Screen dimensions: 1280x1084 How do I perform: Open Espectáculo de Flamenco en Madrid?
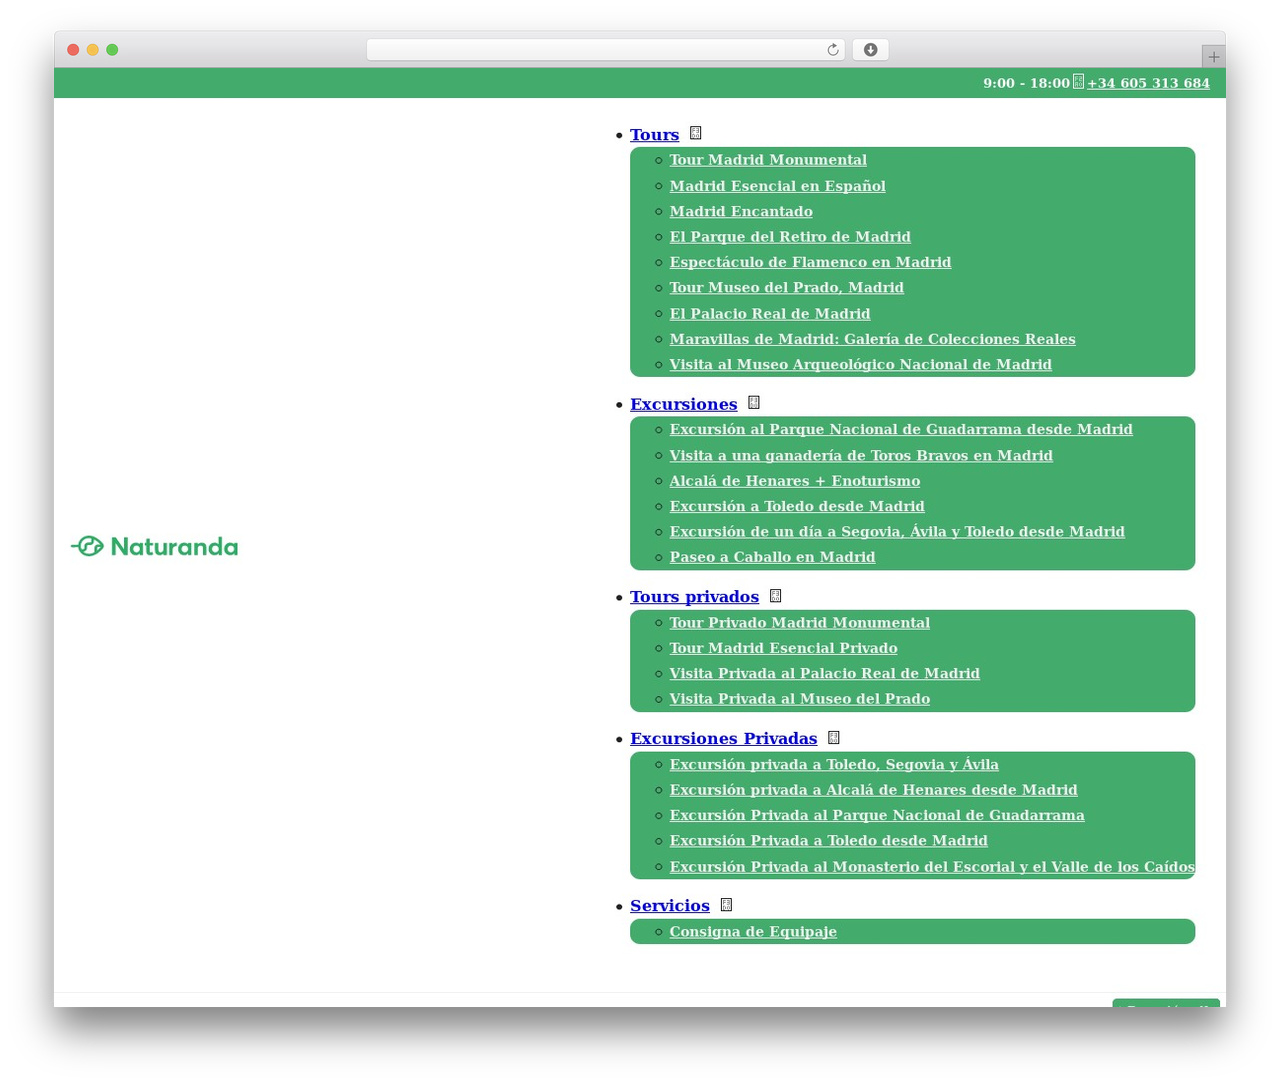coord(810,262)
